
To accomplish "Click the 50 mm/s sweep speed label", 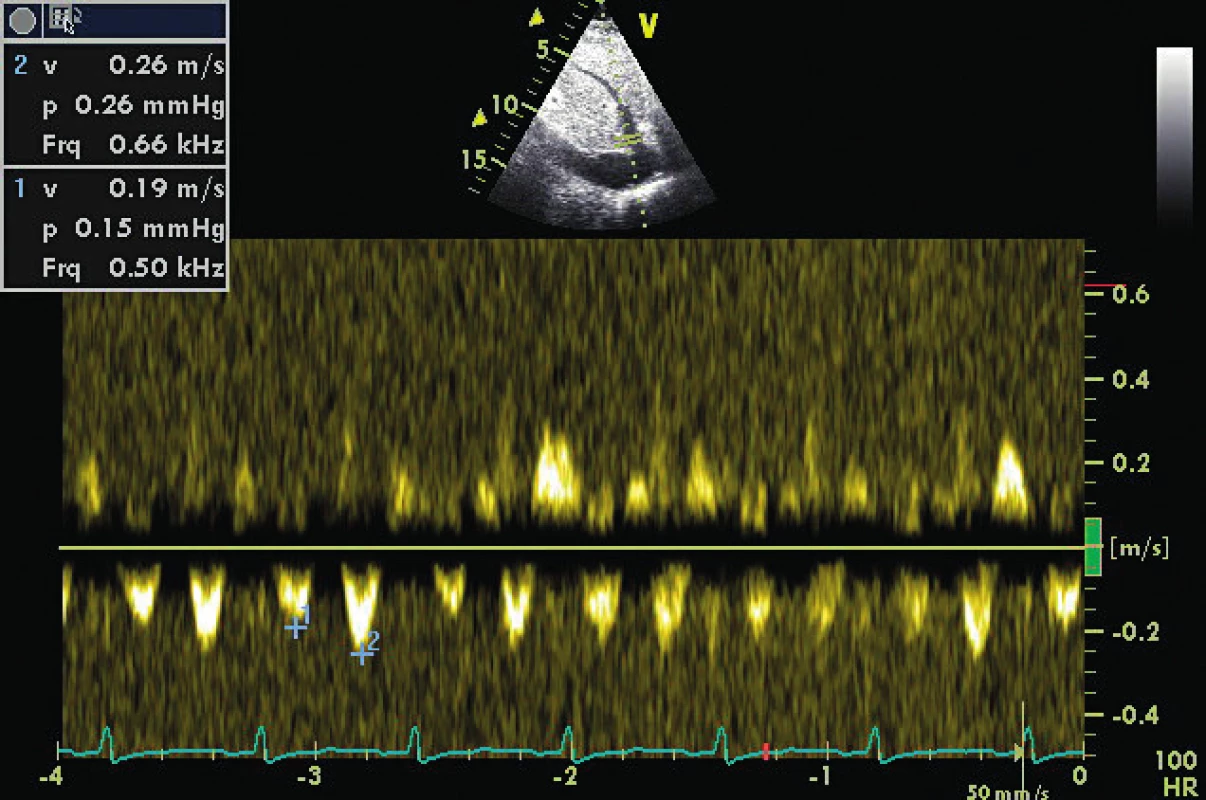I will [1007, 792].
